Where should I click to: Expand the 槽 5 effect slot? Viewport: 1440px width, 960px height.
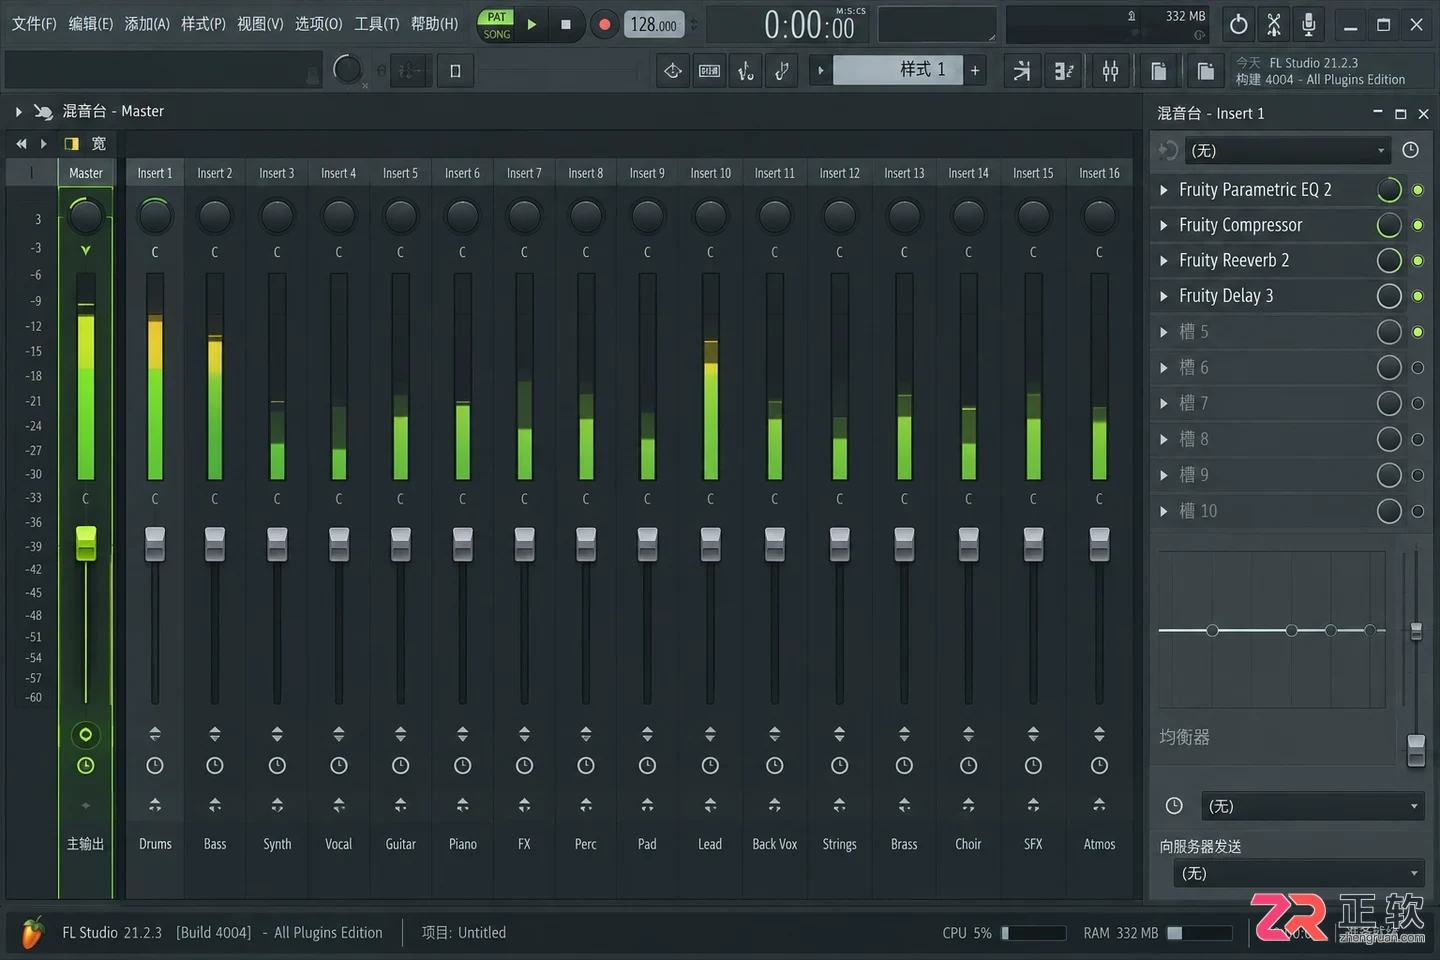pos(1163,332)
